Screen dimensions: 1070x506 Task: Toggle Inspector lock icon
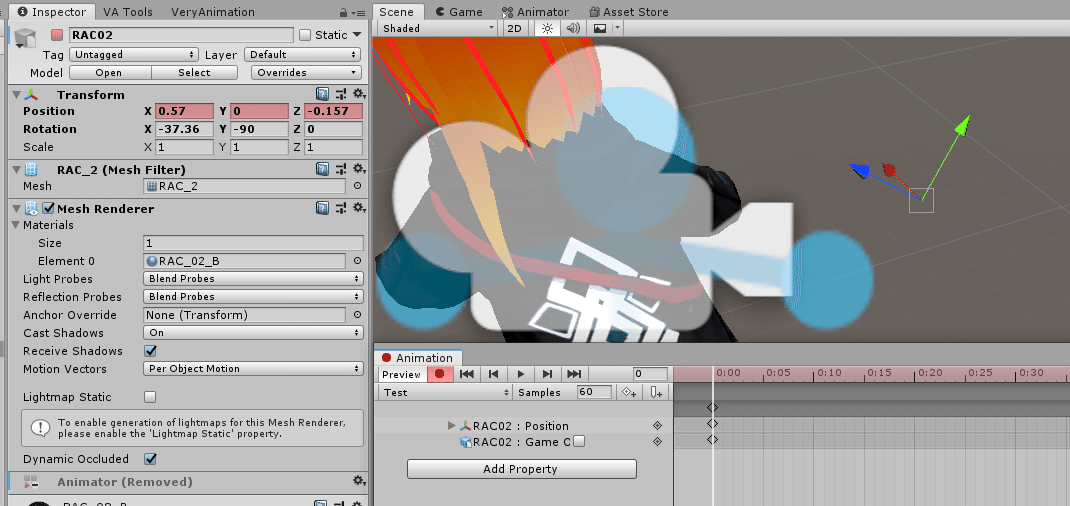[x=343, y=12]
